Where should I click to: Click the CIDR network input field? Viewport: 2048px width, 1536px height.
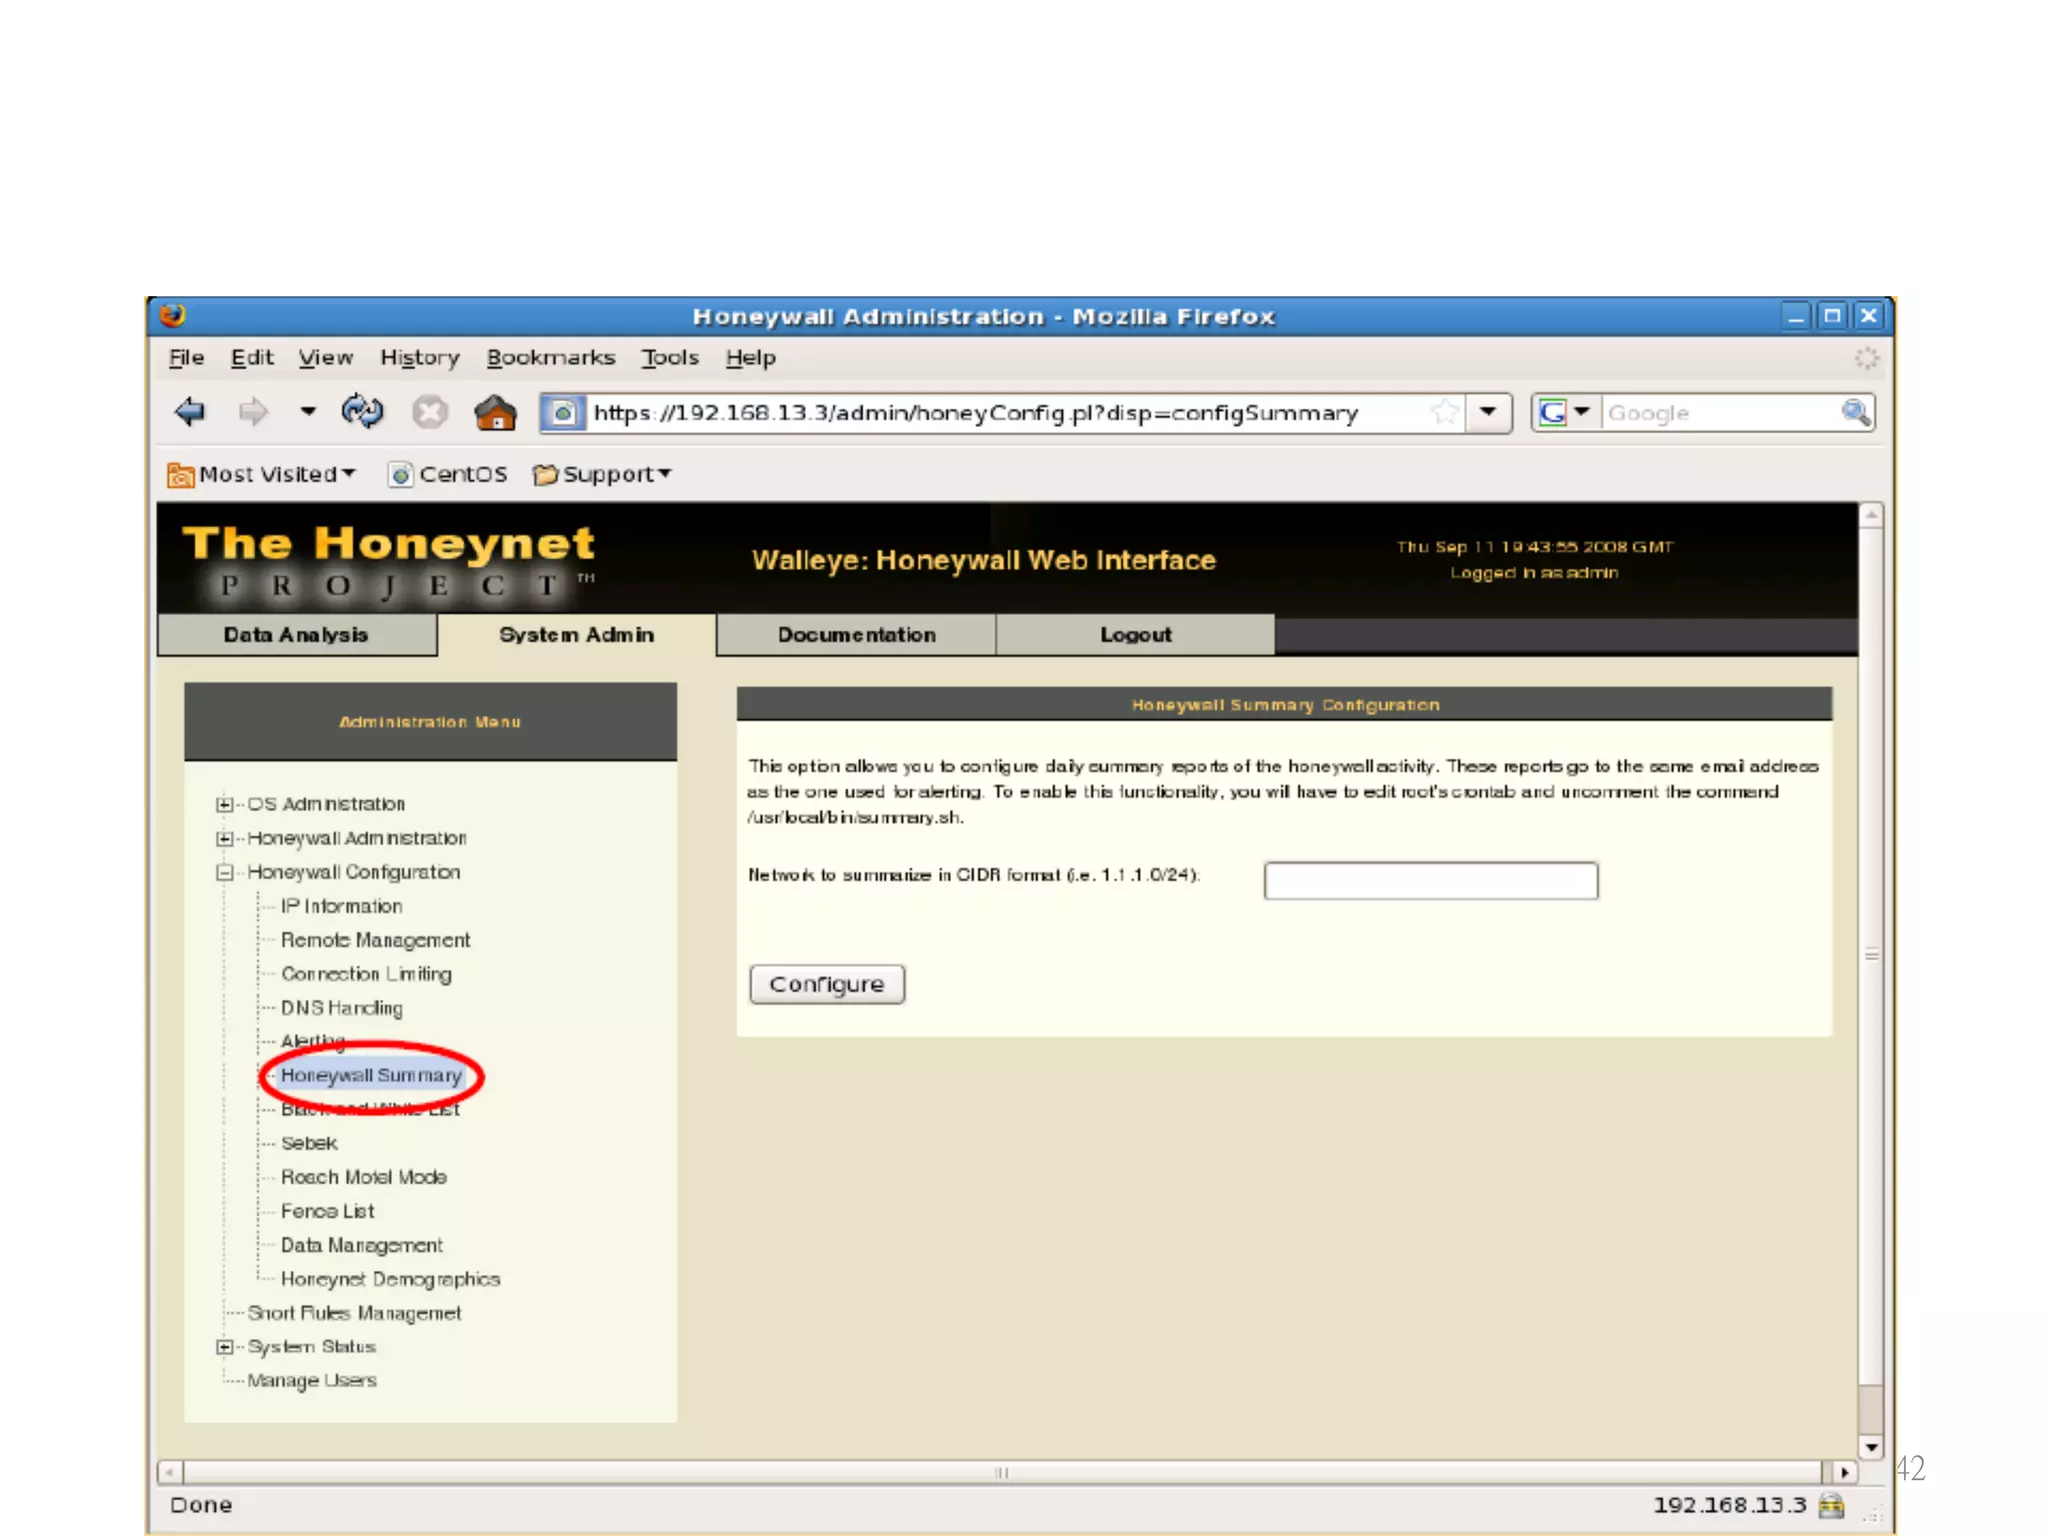point(1430,881)
